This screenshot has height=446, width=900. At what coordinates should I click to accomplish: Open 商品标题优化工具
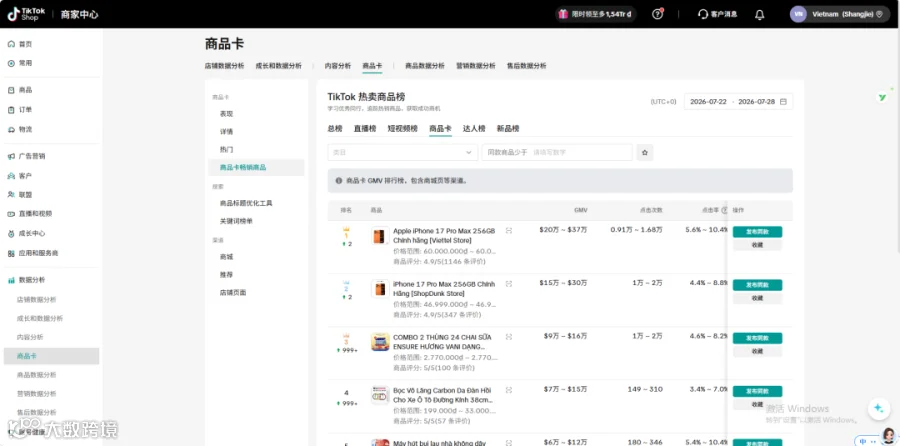pyautogui.click(x=246, y=204)
